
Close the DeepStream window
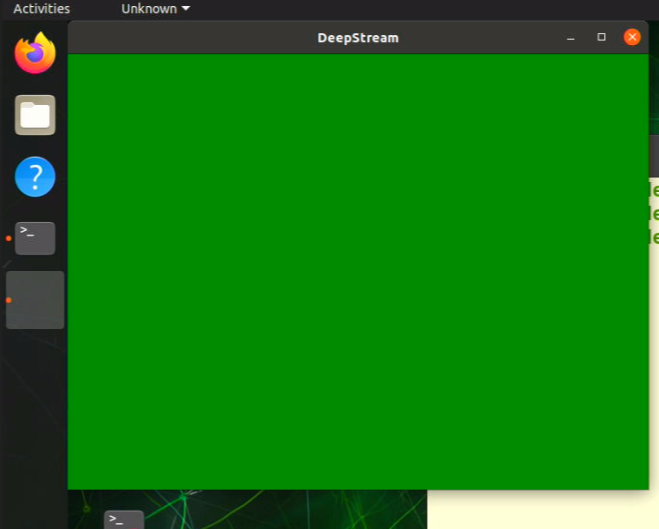point(632,37)
